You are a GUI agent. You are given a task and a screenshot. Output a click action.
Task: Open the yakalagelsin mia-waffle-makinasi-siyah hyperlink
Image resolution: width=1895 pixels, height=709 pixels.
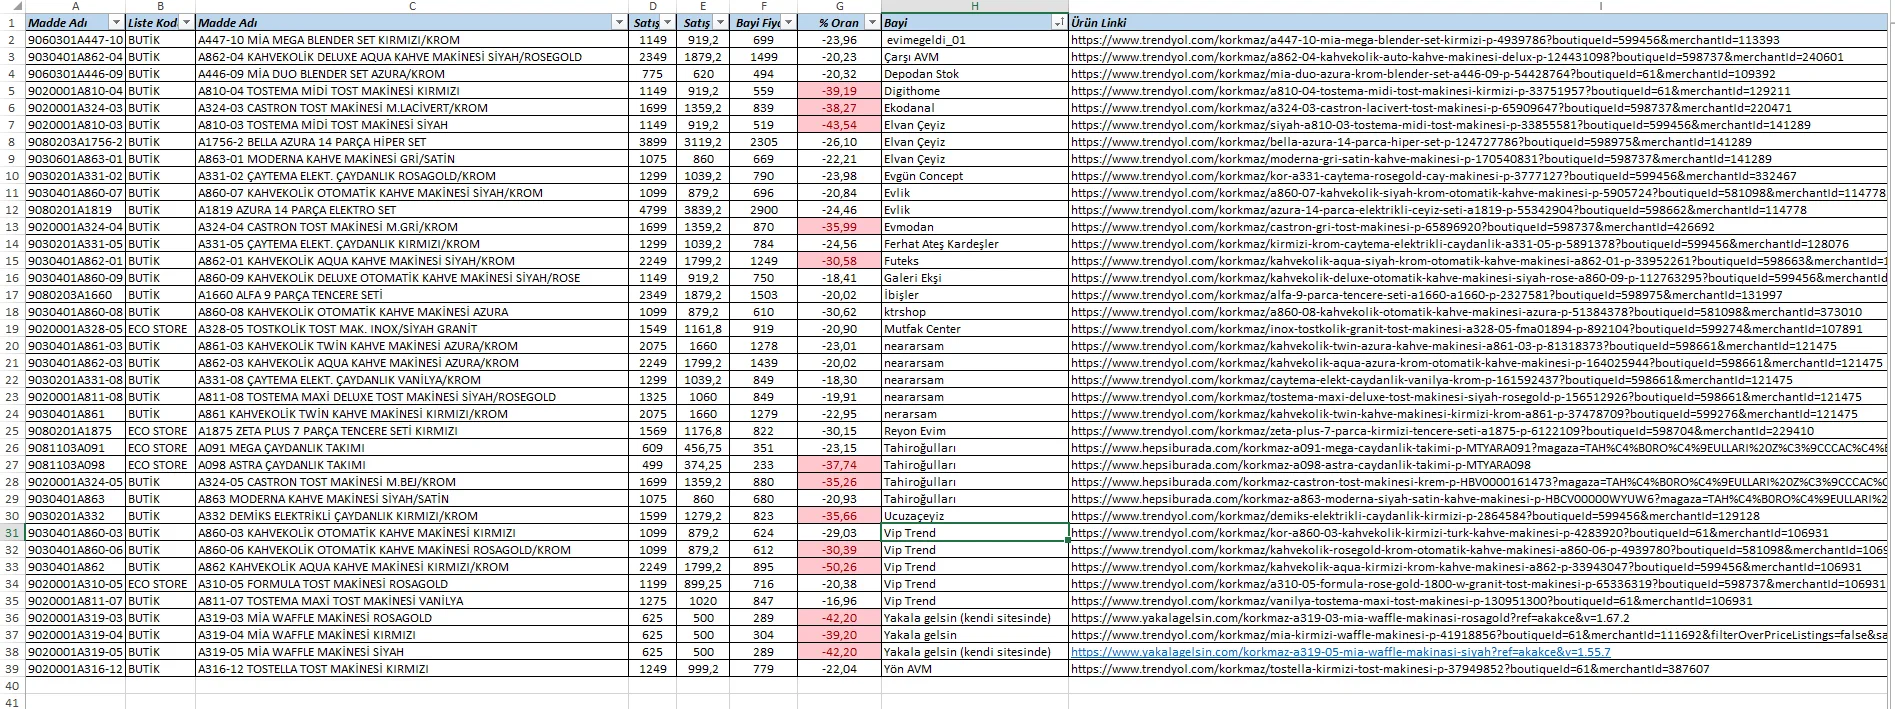click(x=1341, y=652)
